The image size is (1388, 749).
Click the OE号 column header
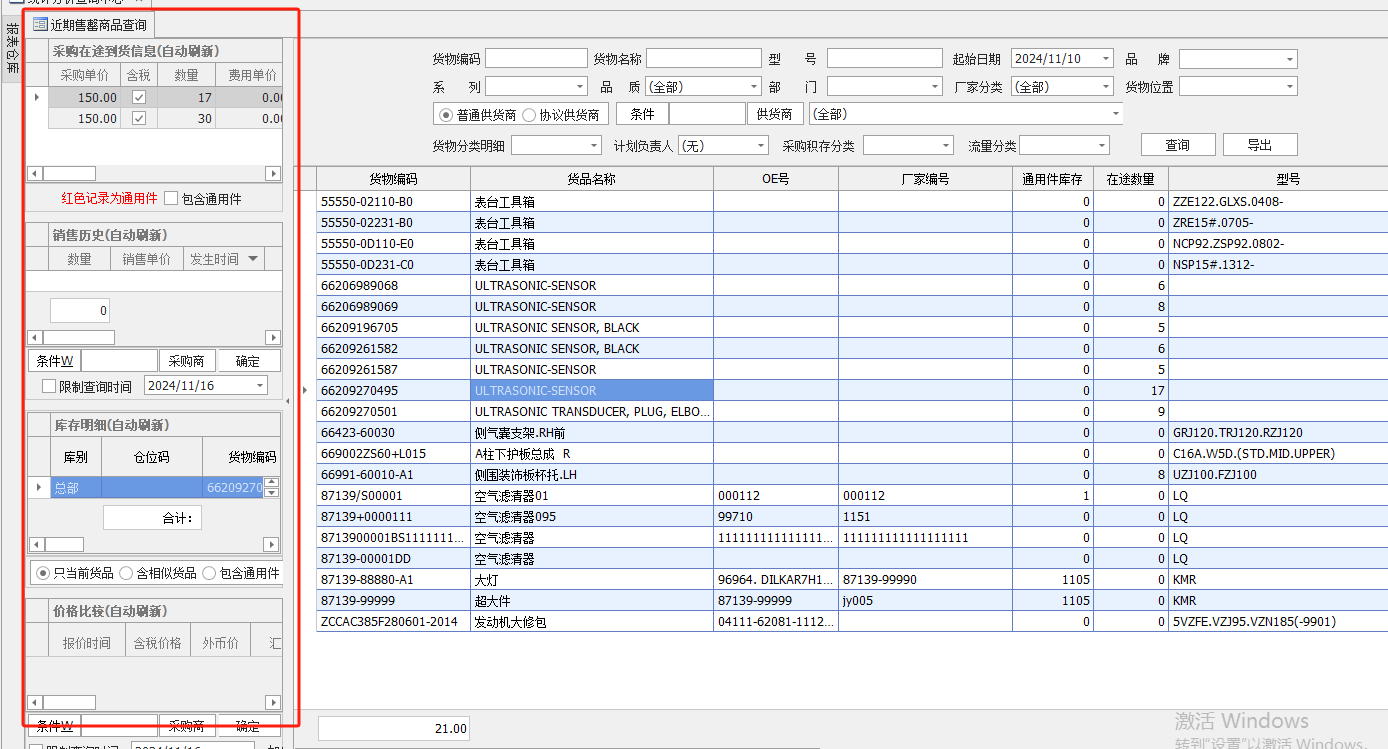(x=776, y=179)
